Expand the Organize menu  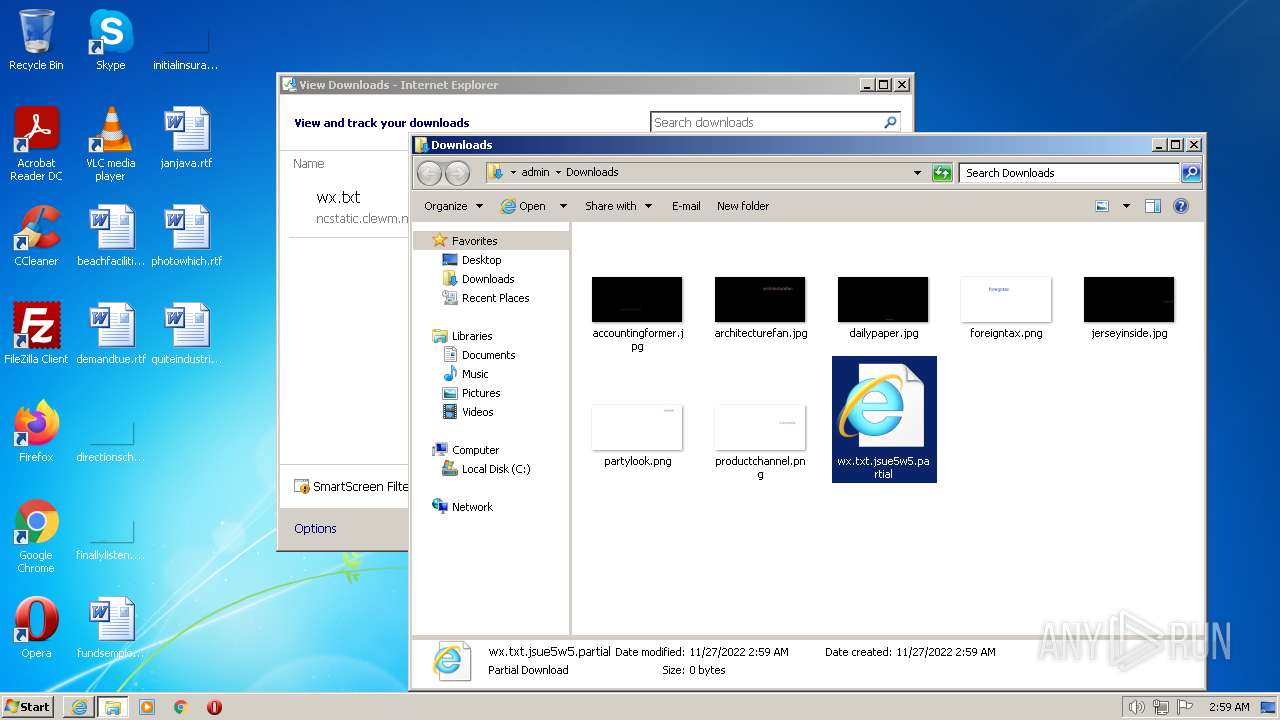pos(453,206)
